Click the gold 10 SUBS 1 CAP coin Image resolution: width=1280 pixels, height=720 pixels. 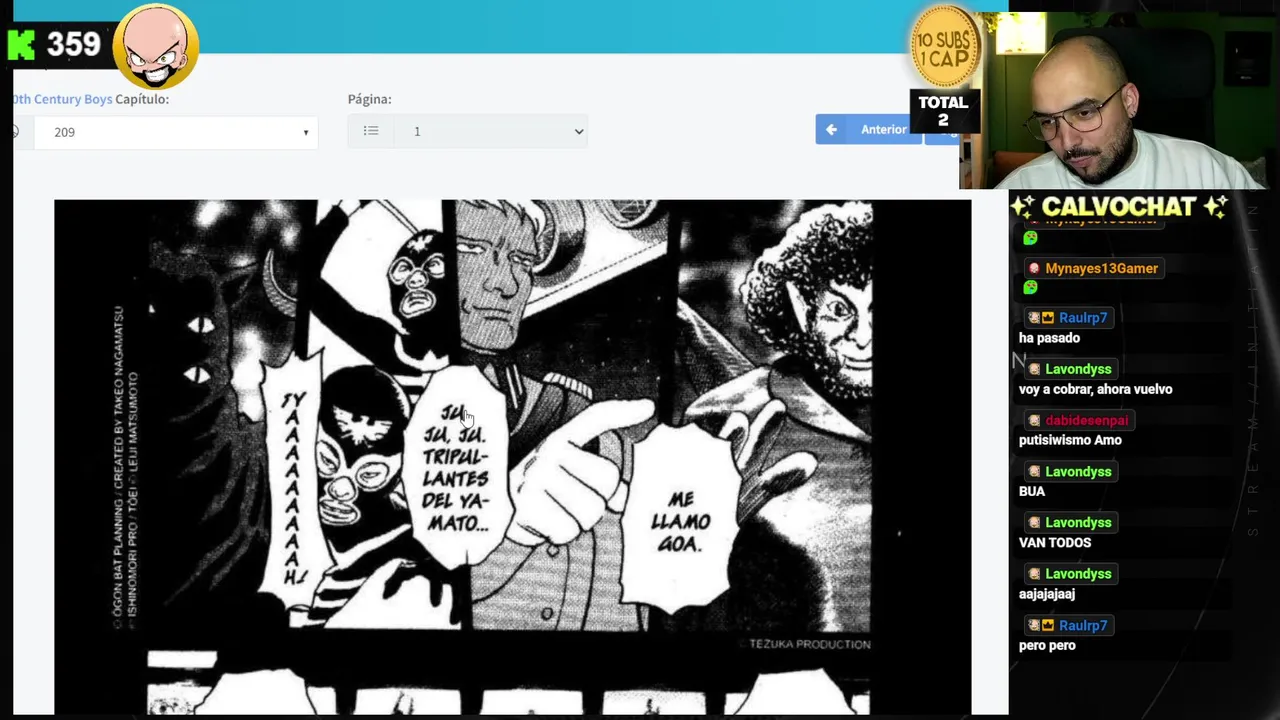943,47
